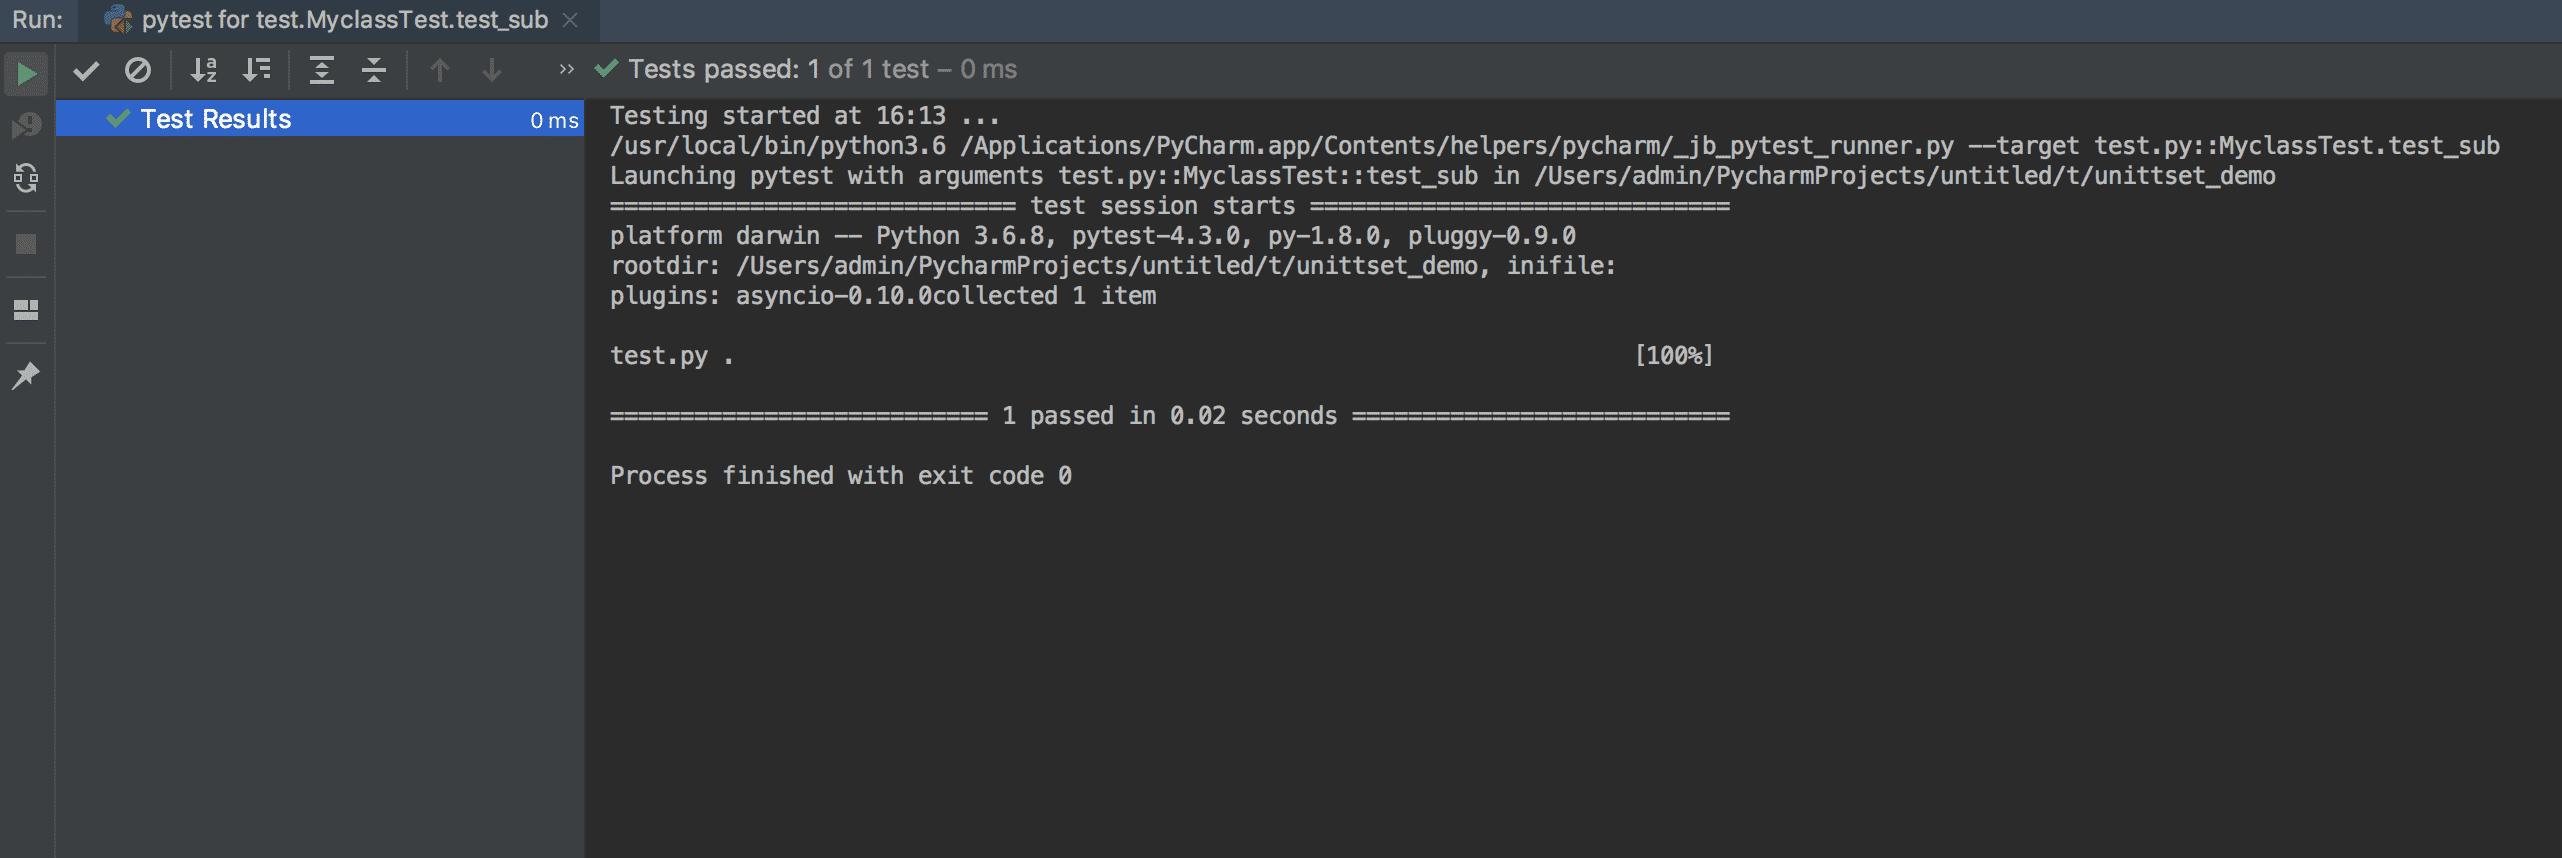Image resolution: width=2562 pixels, height=858 pixels.
Task: Go to the next failed test arrow
Action: pos(492,70)
